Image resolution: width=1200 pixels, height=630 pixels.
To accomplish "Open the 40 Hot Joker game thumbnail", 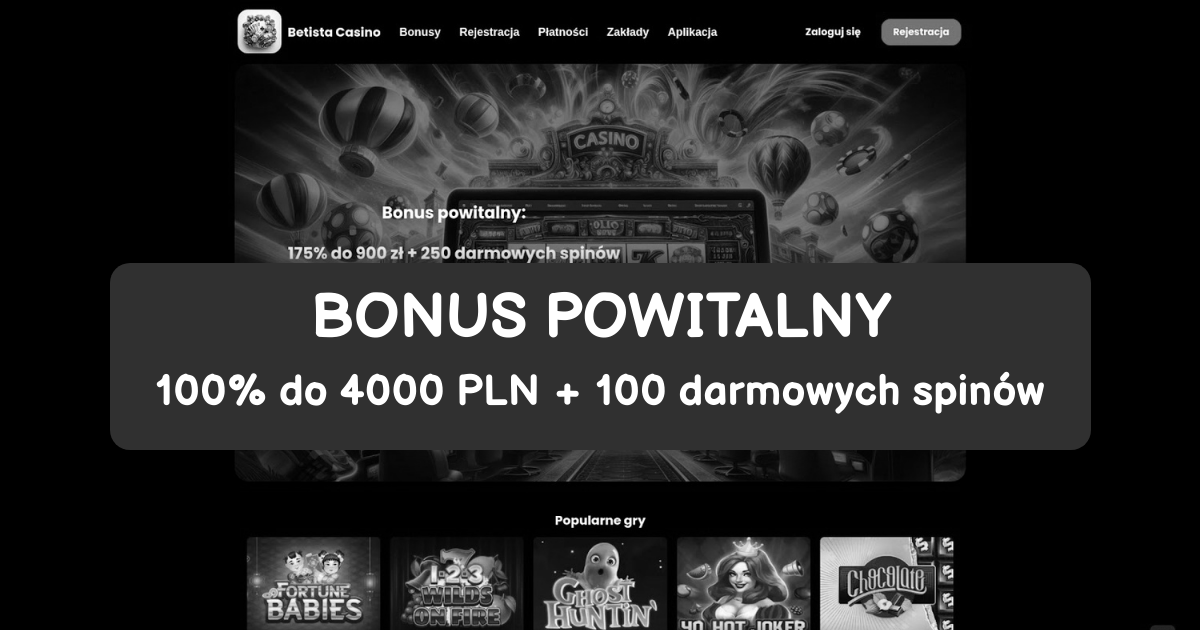I will pyautogui.click(x=743, y=583).
